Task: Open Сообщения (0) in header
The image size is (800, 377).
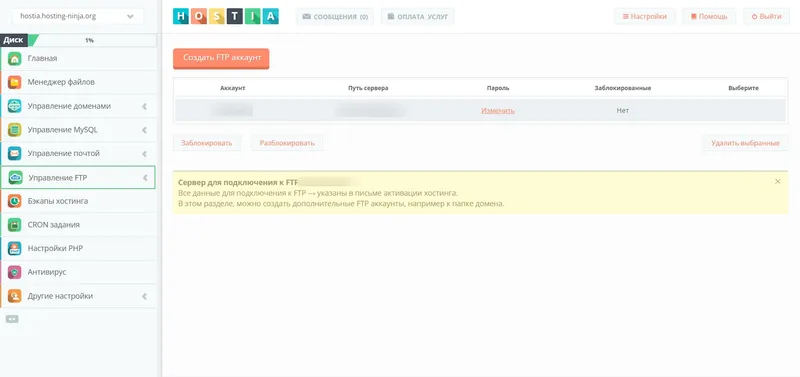Action: [x=335, y=16]
